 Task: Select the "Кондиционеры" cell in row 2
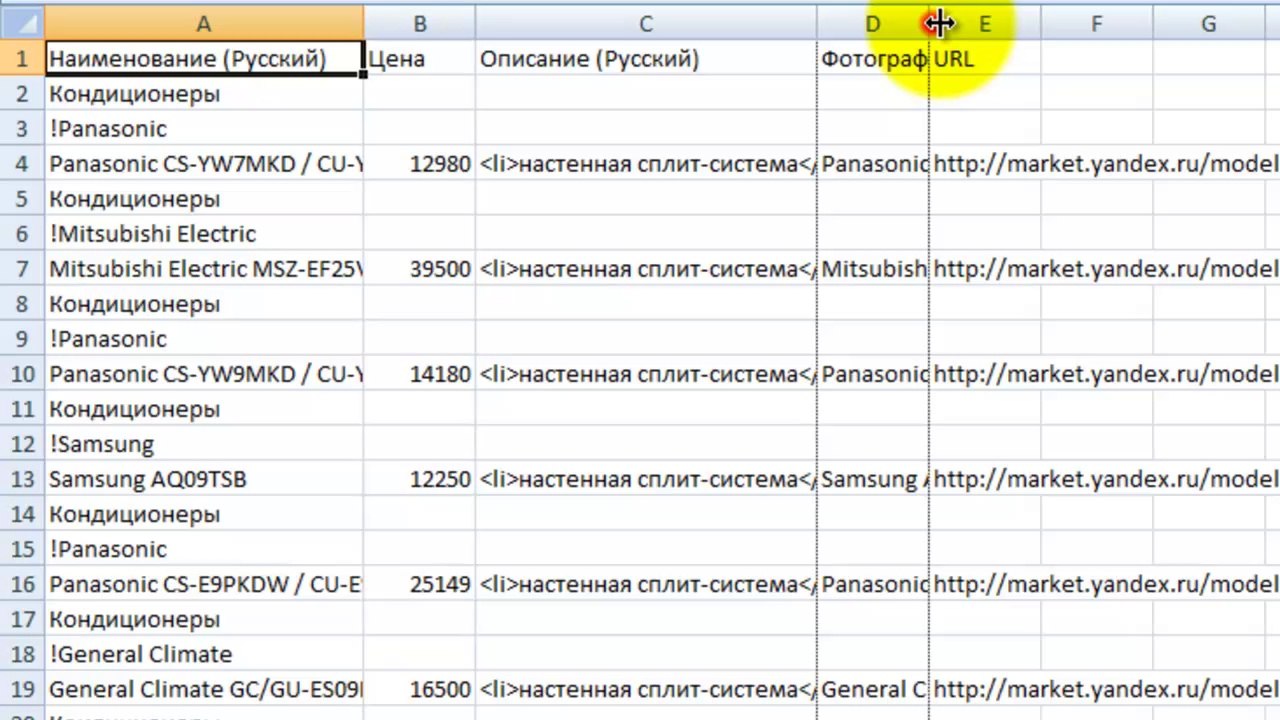pos(204,94)
